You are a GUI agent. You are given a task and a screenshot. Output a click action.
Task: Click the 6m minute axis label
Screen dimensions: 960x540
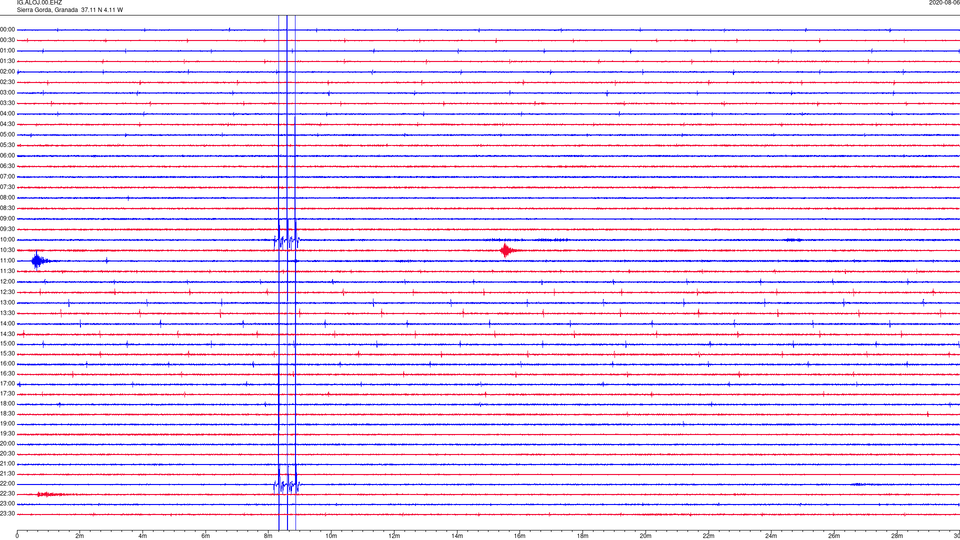coord(206,536)
